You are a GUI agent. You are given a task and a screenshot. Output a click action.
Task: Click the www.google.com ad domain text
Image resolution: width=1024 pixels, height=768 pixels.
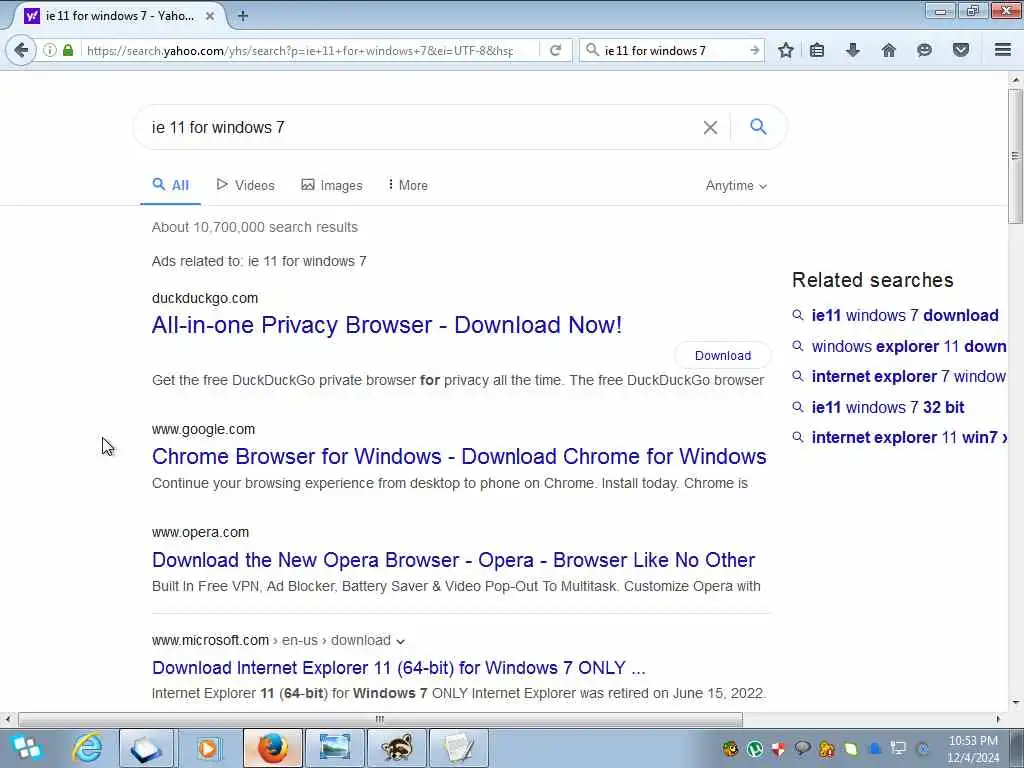203,429
